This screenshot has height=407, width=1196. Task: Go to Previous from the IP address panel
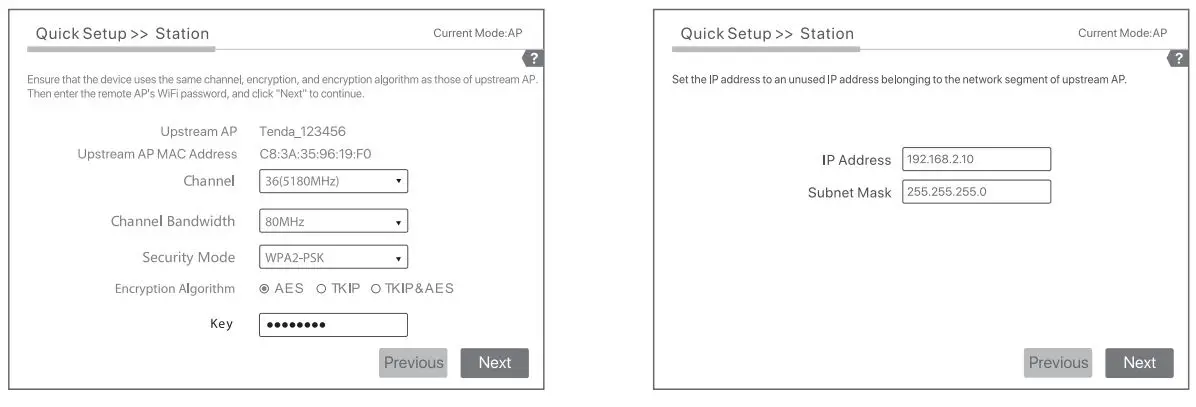(x=1058, y=363)
